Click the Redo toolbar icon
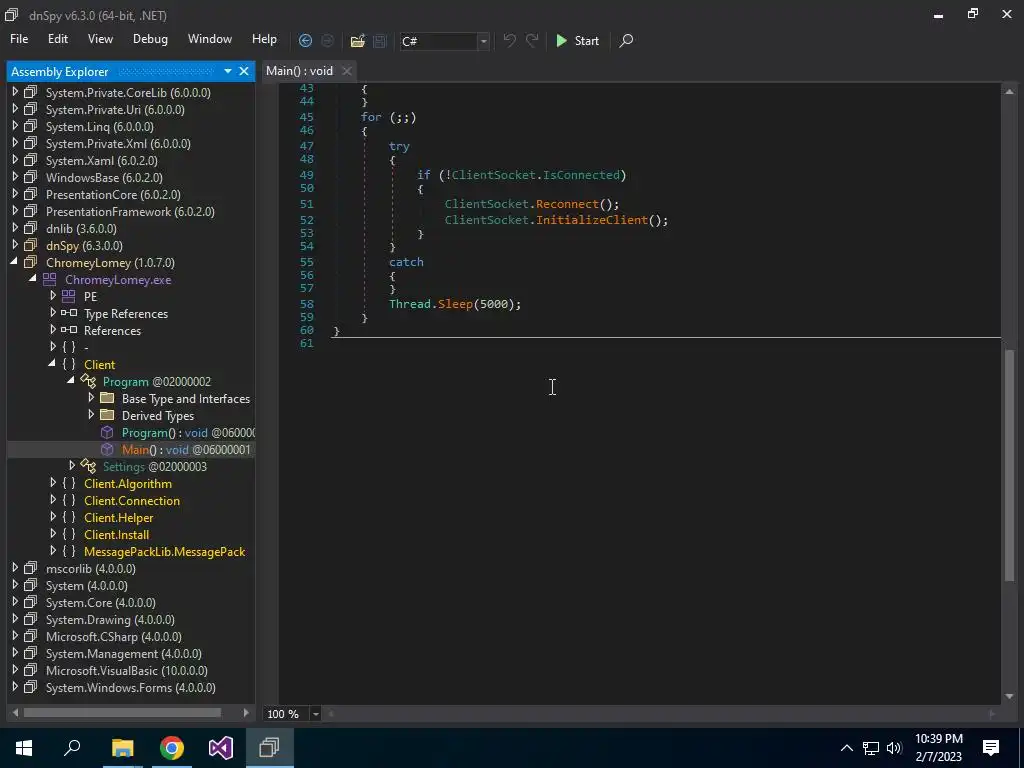Screen dimensions: 1024x768 click(532, 40)
